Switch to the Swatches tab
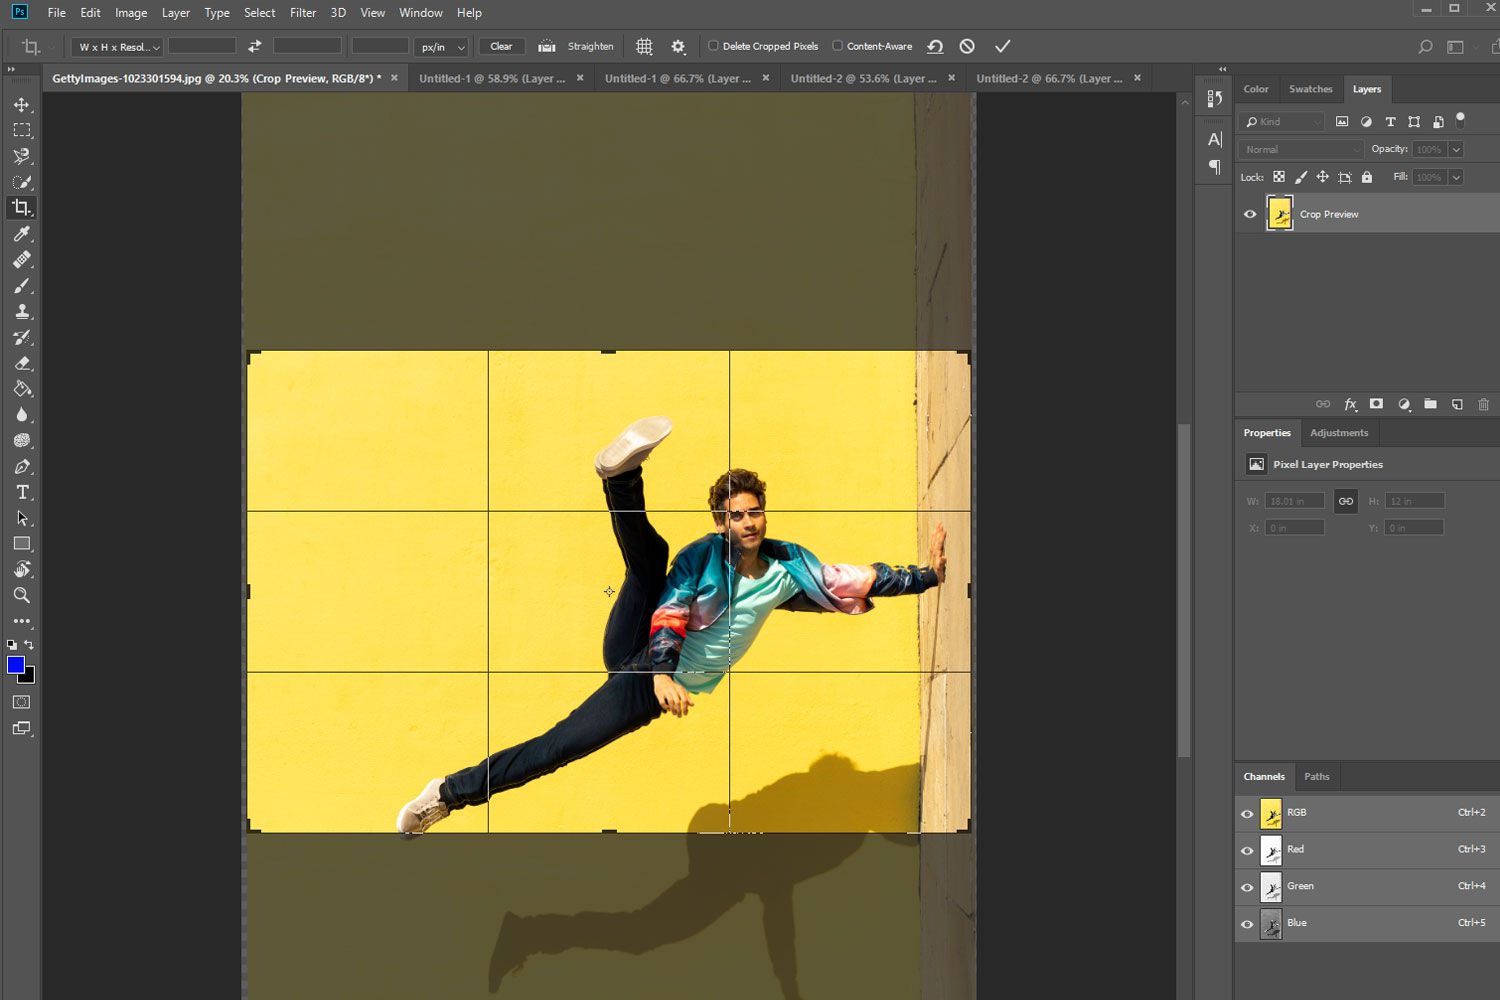Screen dimensions: 1500x1000 click(x=1310, y=89)
